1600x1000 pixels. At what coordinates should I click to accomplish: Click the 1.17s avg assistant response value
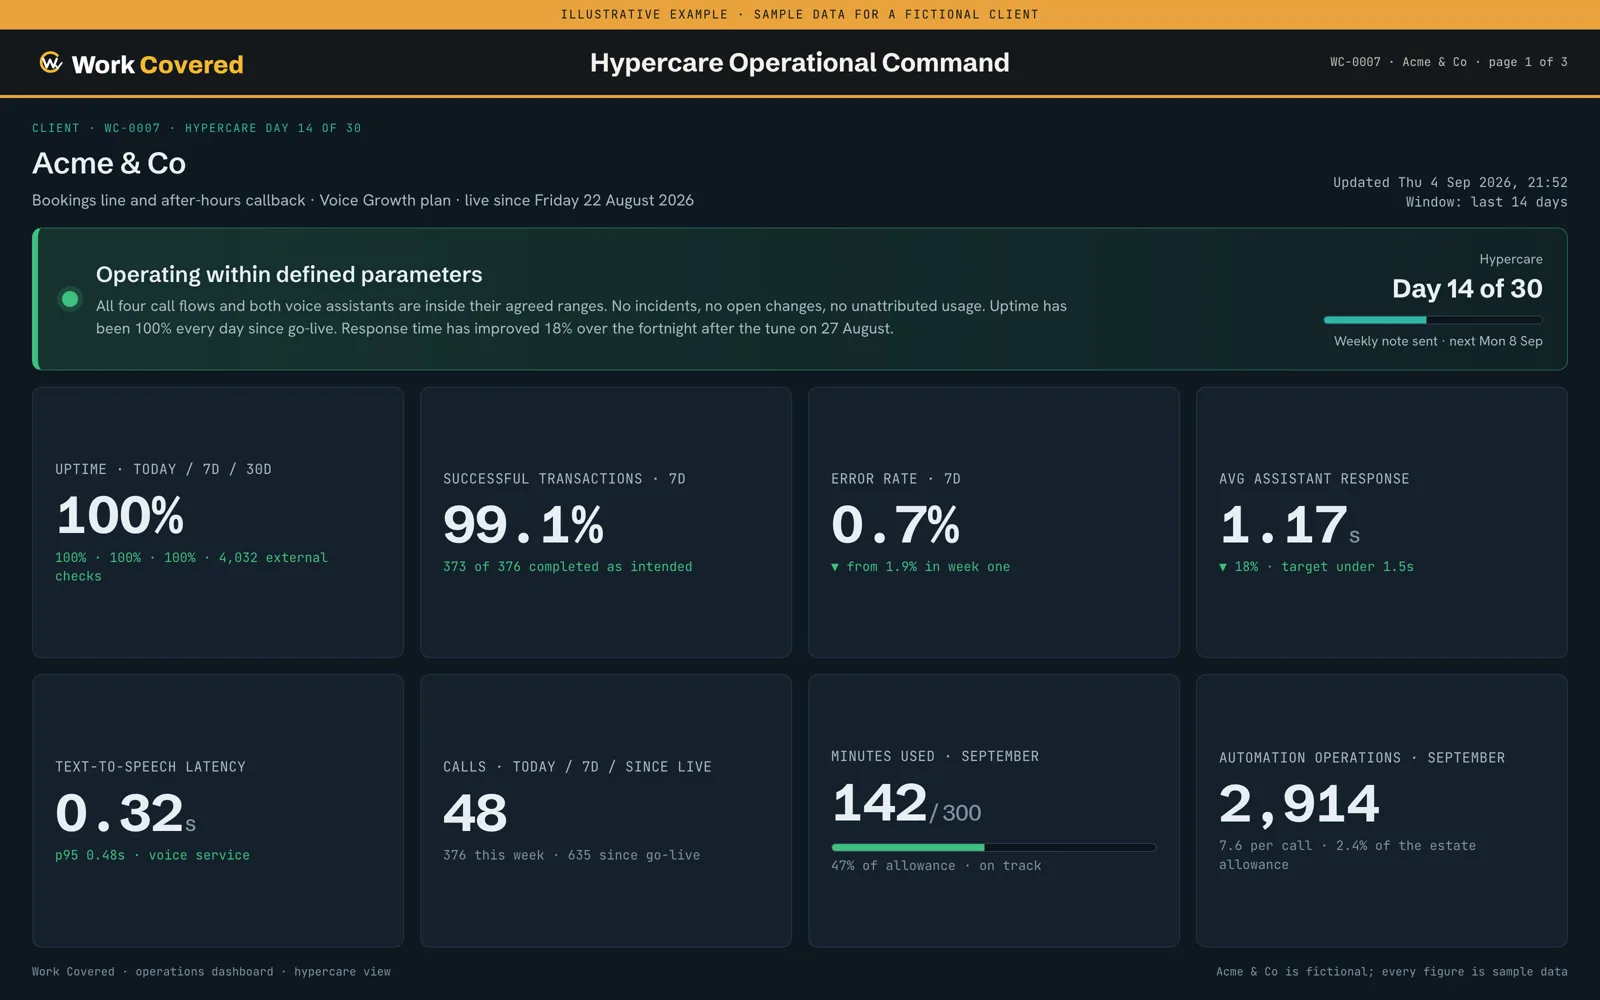pos(1289,525)
